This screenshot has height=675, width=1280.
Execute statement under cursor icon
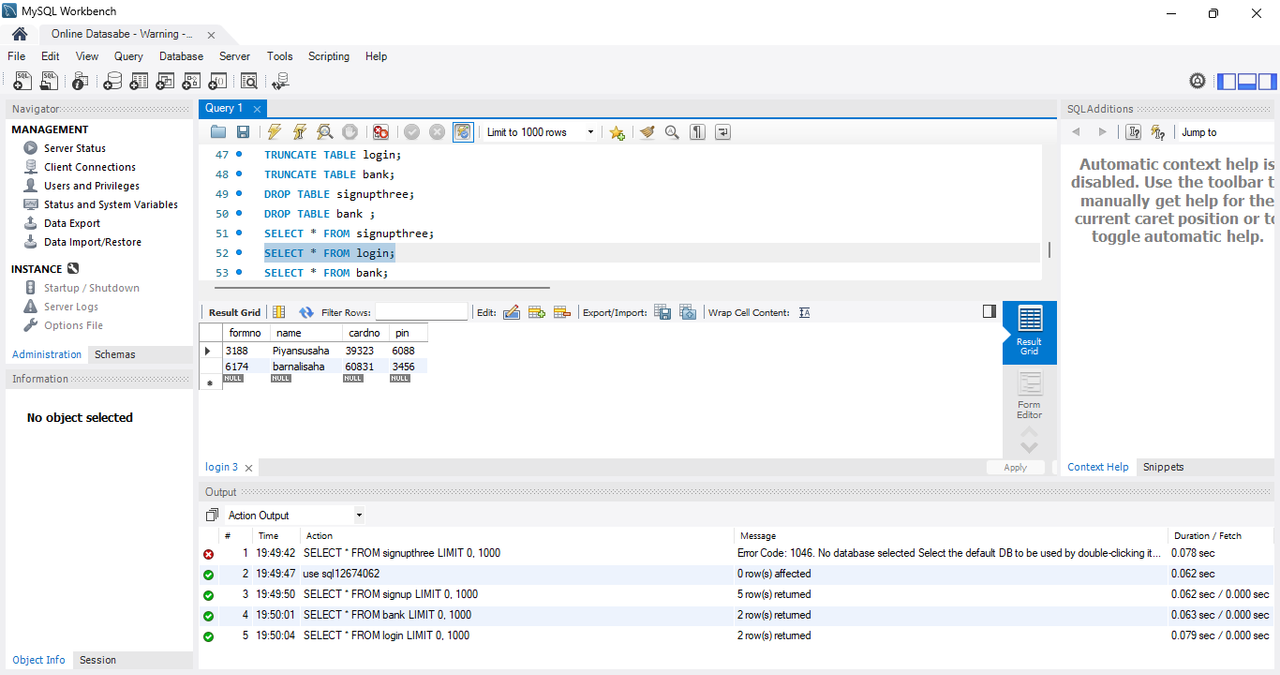299,132
